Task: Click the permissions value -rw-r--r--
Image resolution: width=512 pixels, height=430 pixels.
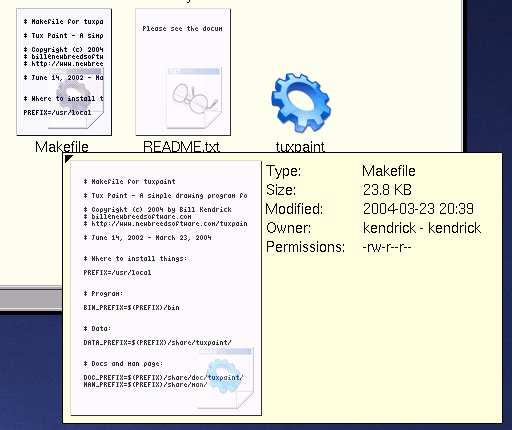Action: click(x=387, y=247)
